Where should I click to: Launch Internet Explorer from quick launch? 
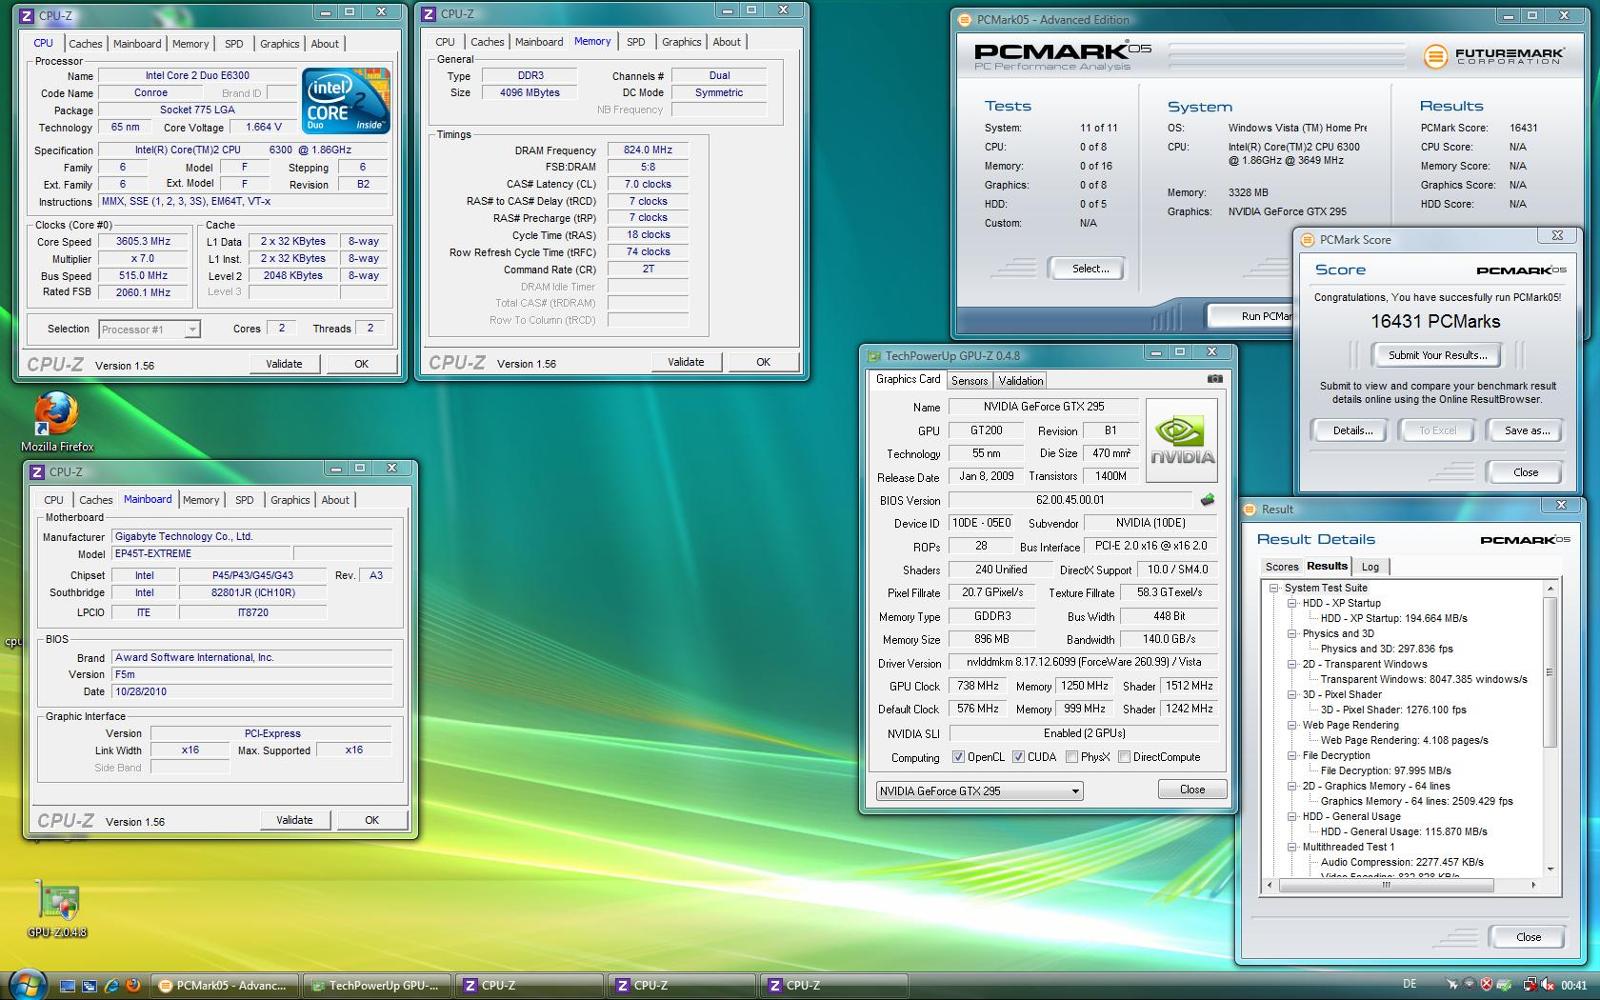pyautogui.click(x=112, y=986)
